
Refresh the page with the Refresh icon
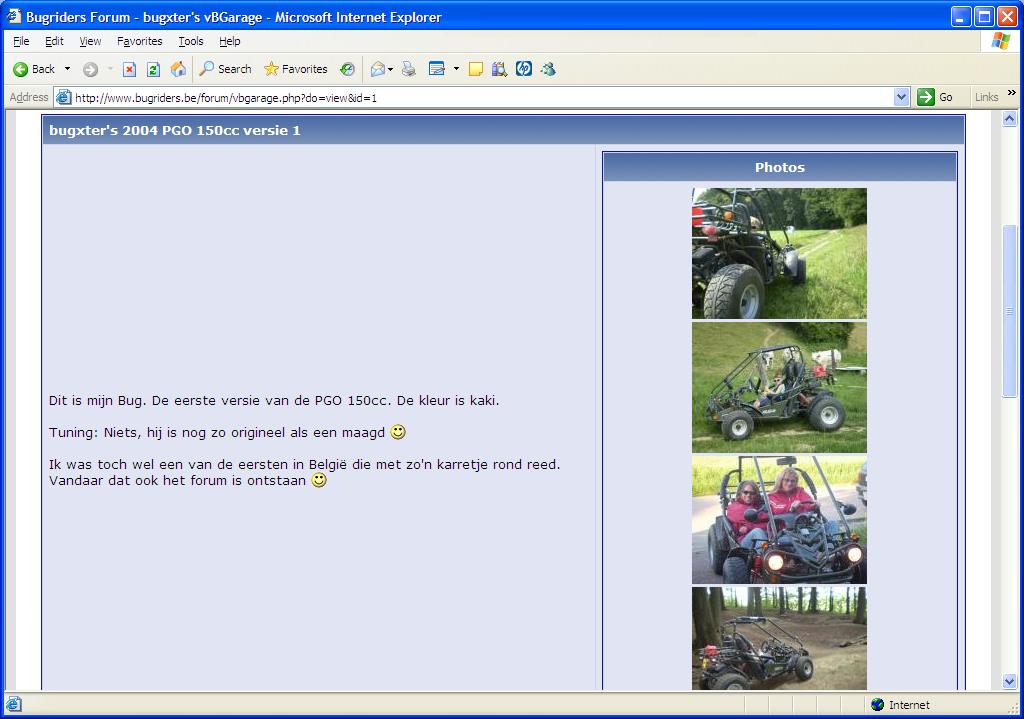[x=153, y=69]
